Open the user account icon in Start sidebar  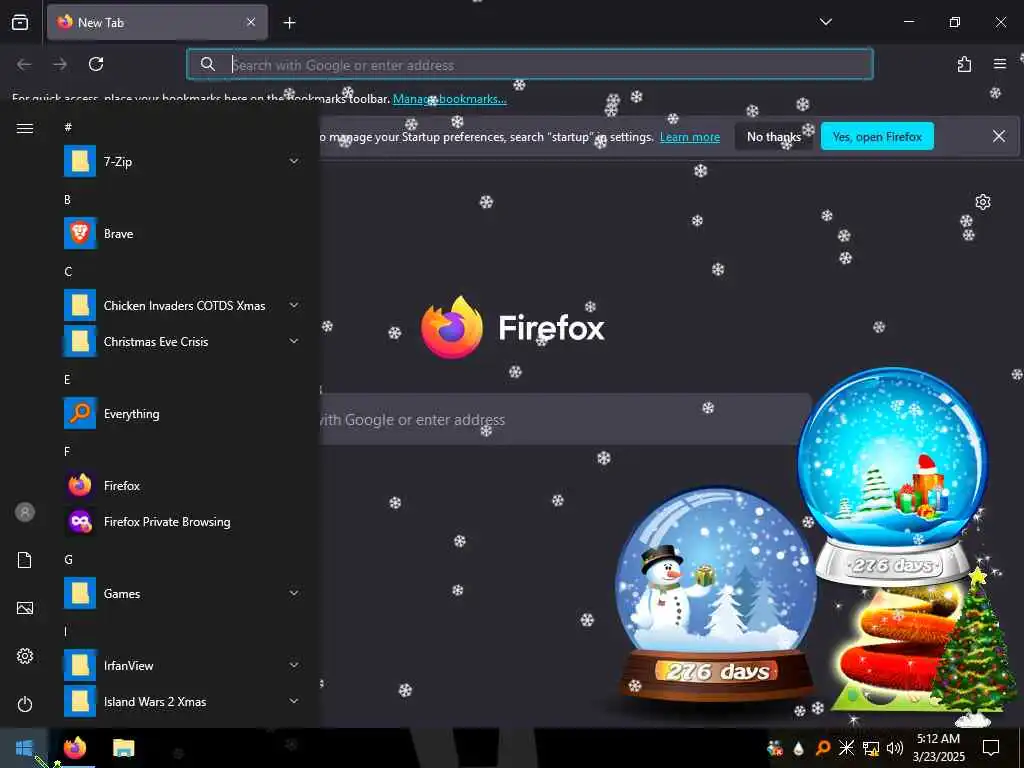coord(25,512)
